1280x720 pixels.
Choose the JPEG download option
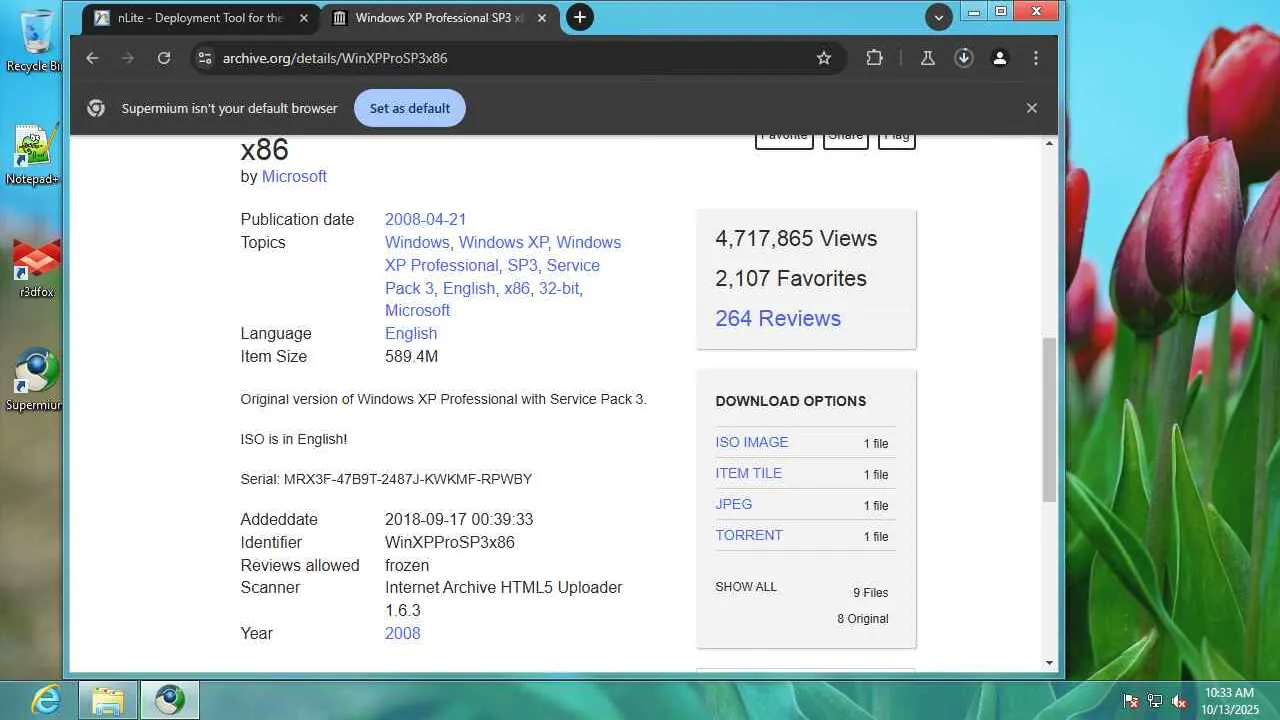(734, 504)
